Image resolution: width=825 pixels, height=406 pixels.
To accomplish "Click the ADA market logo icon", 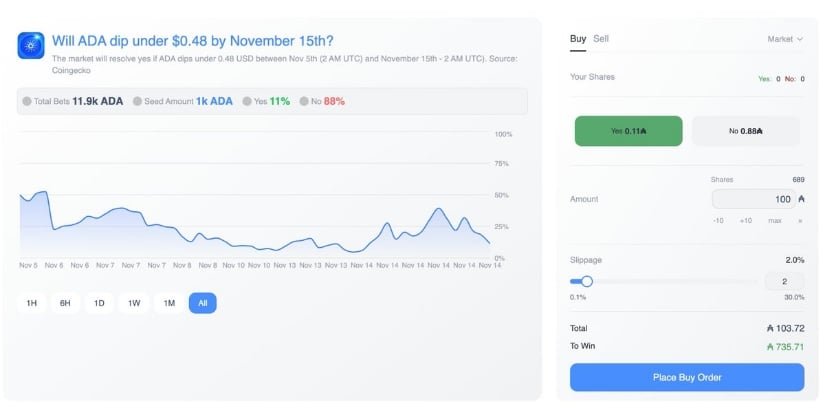I will pos(31,44).
